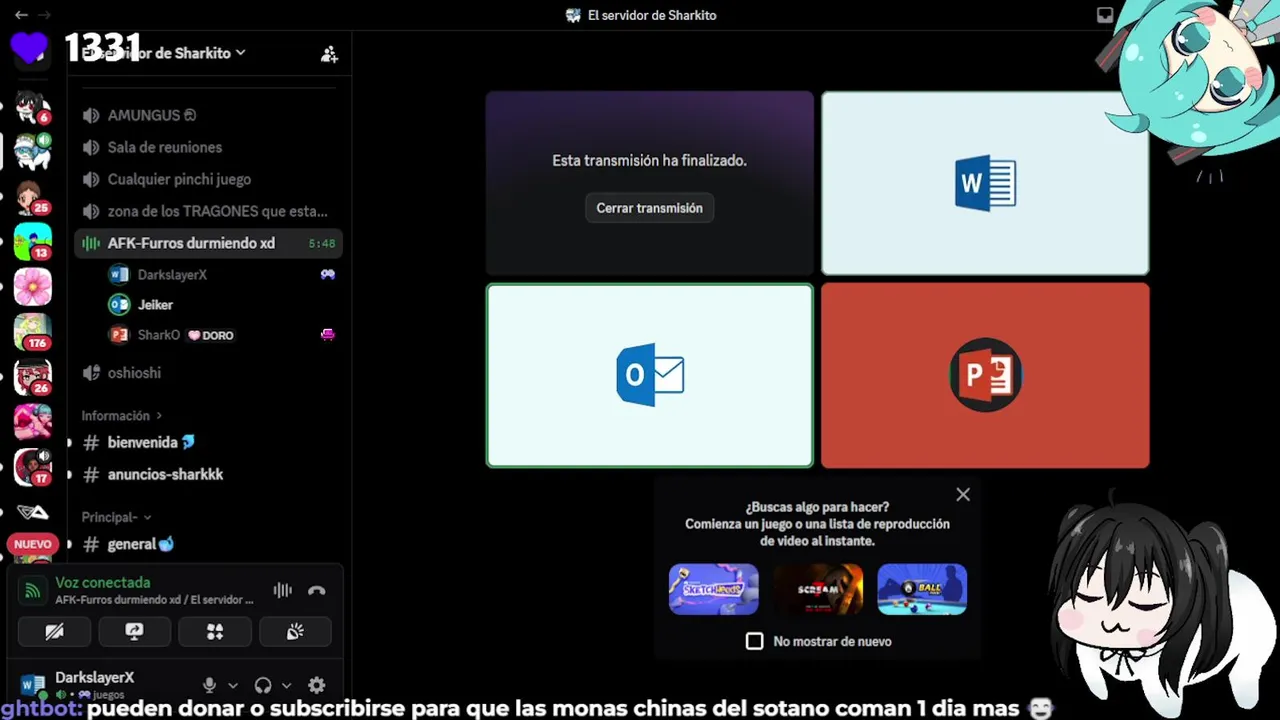Open server icon with 6 badge
Image resolution: width=1280 pixels, height=720 pixels.
click(32, 106)
